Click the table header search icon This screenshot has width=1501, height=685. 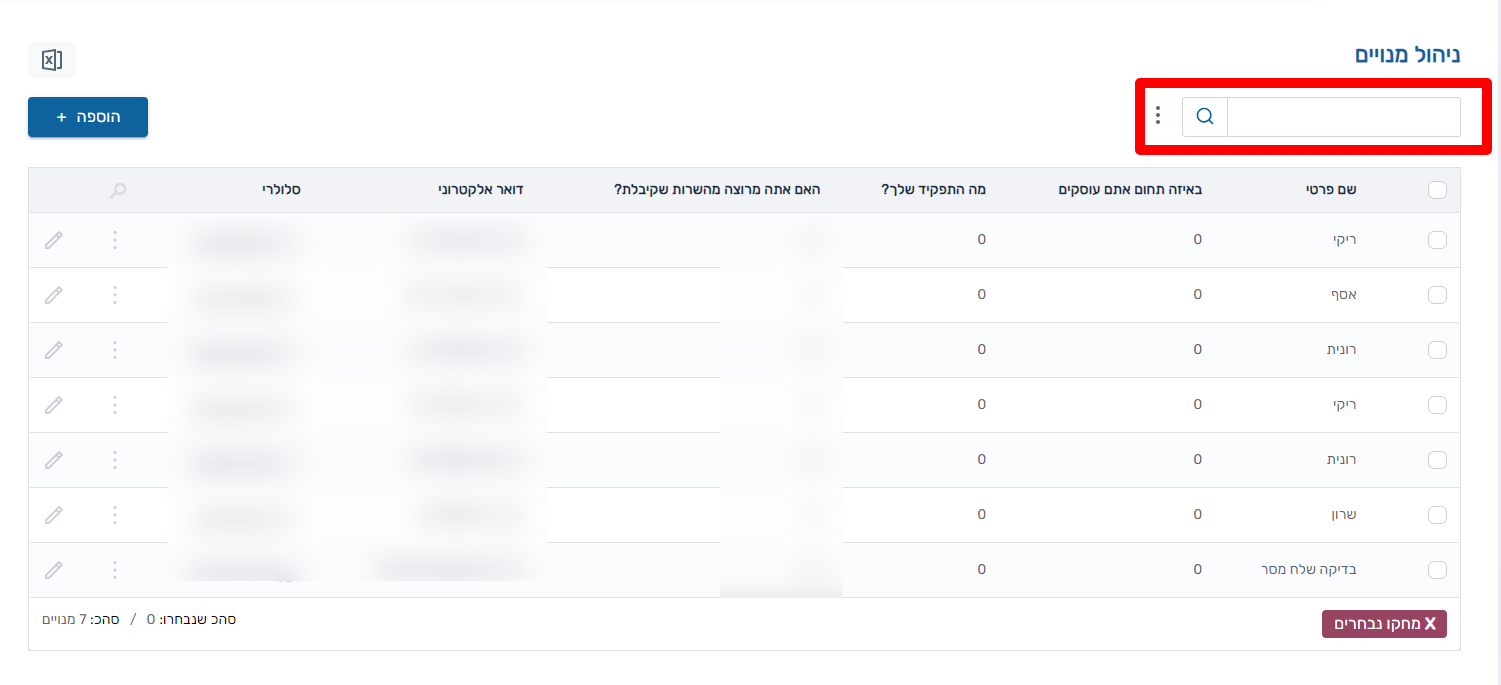pos(118,190)
